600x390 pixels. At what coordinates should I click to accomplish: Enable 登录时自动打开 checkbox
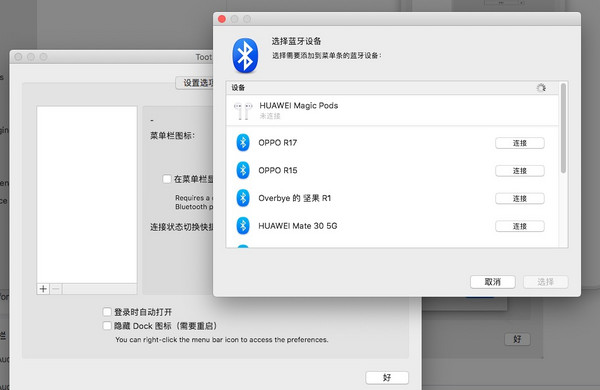[107, 312]
